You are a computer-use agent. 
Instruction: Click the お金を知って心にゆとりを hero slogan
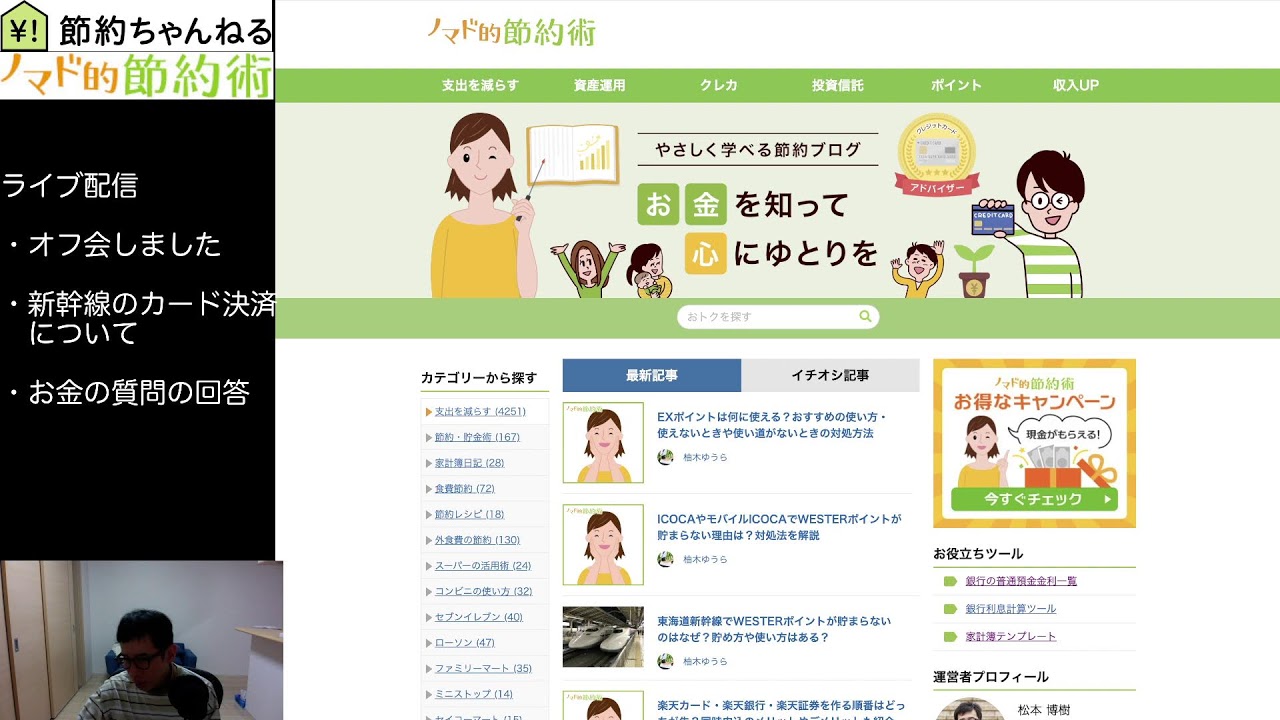pos(758,229)
